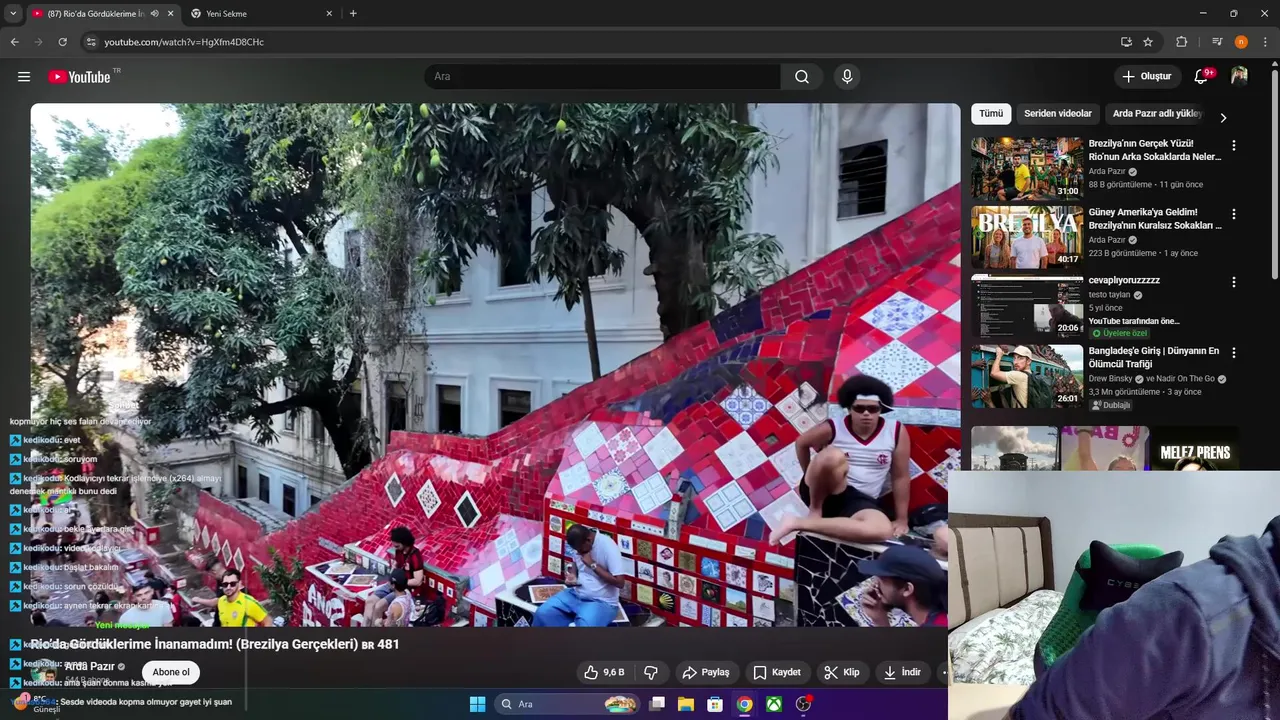Open Güney Amerika'ya Geldim video thumbnail
The width and height of the screenshot is (1280, 720).
pos(1027,237)
